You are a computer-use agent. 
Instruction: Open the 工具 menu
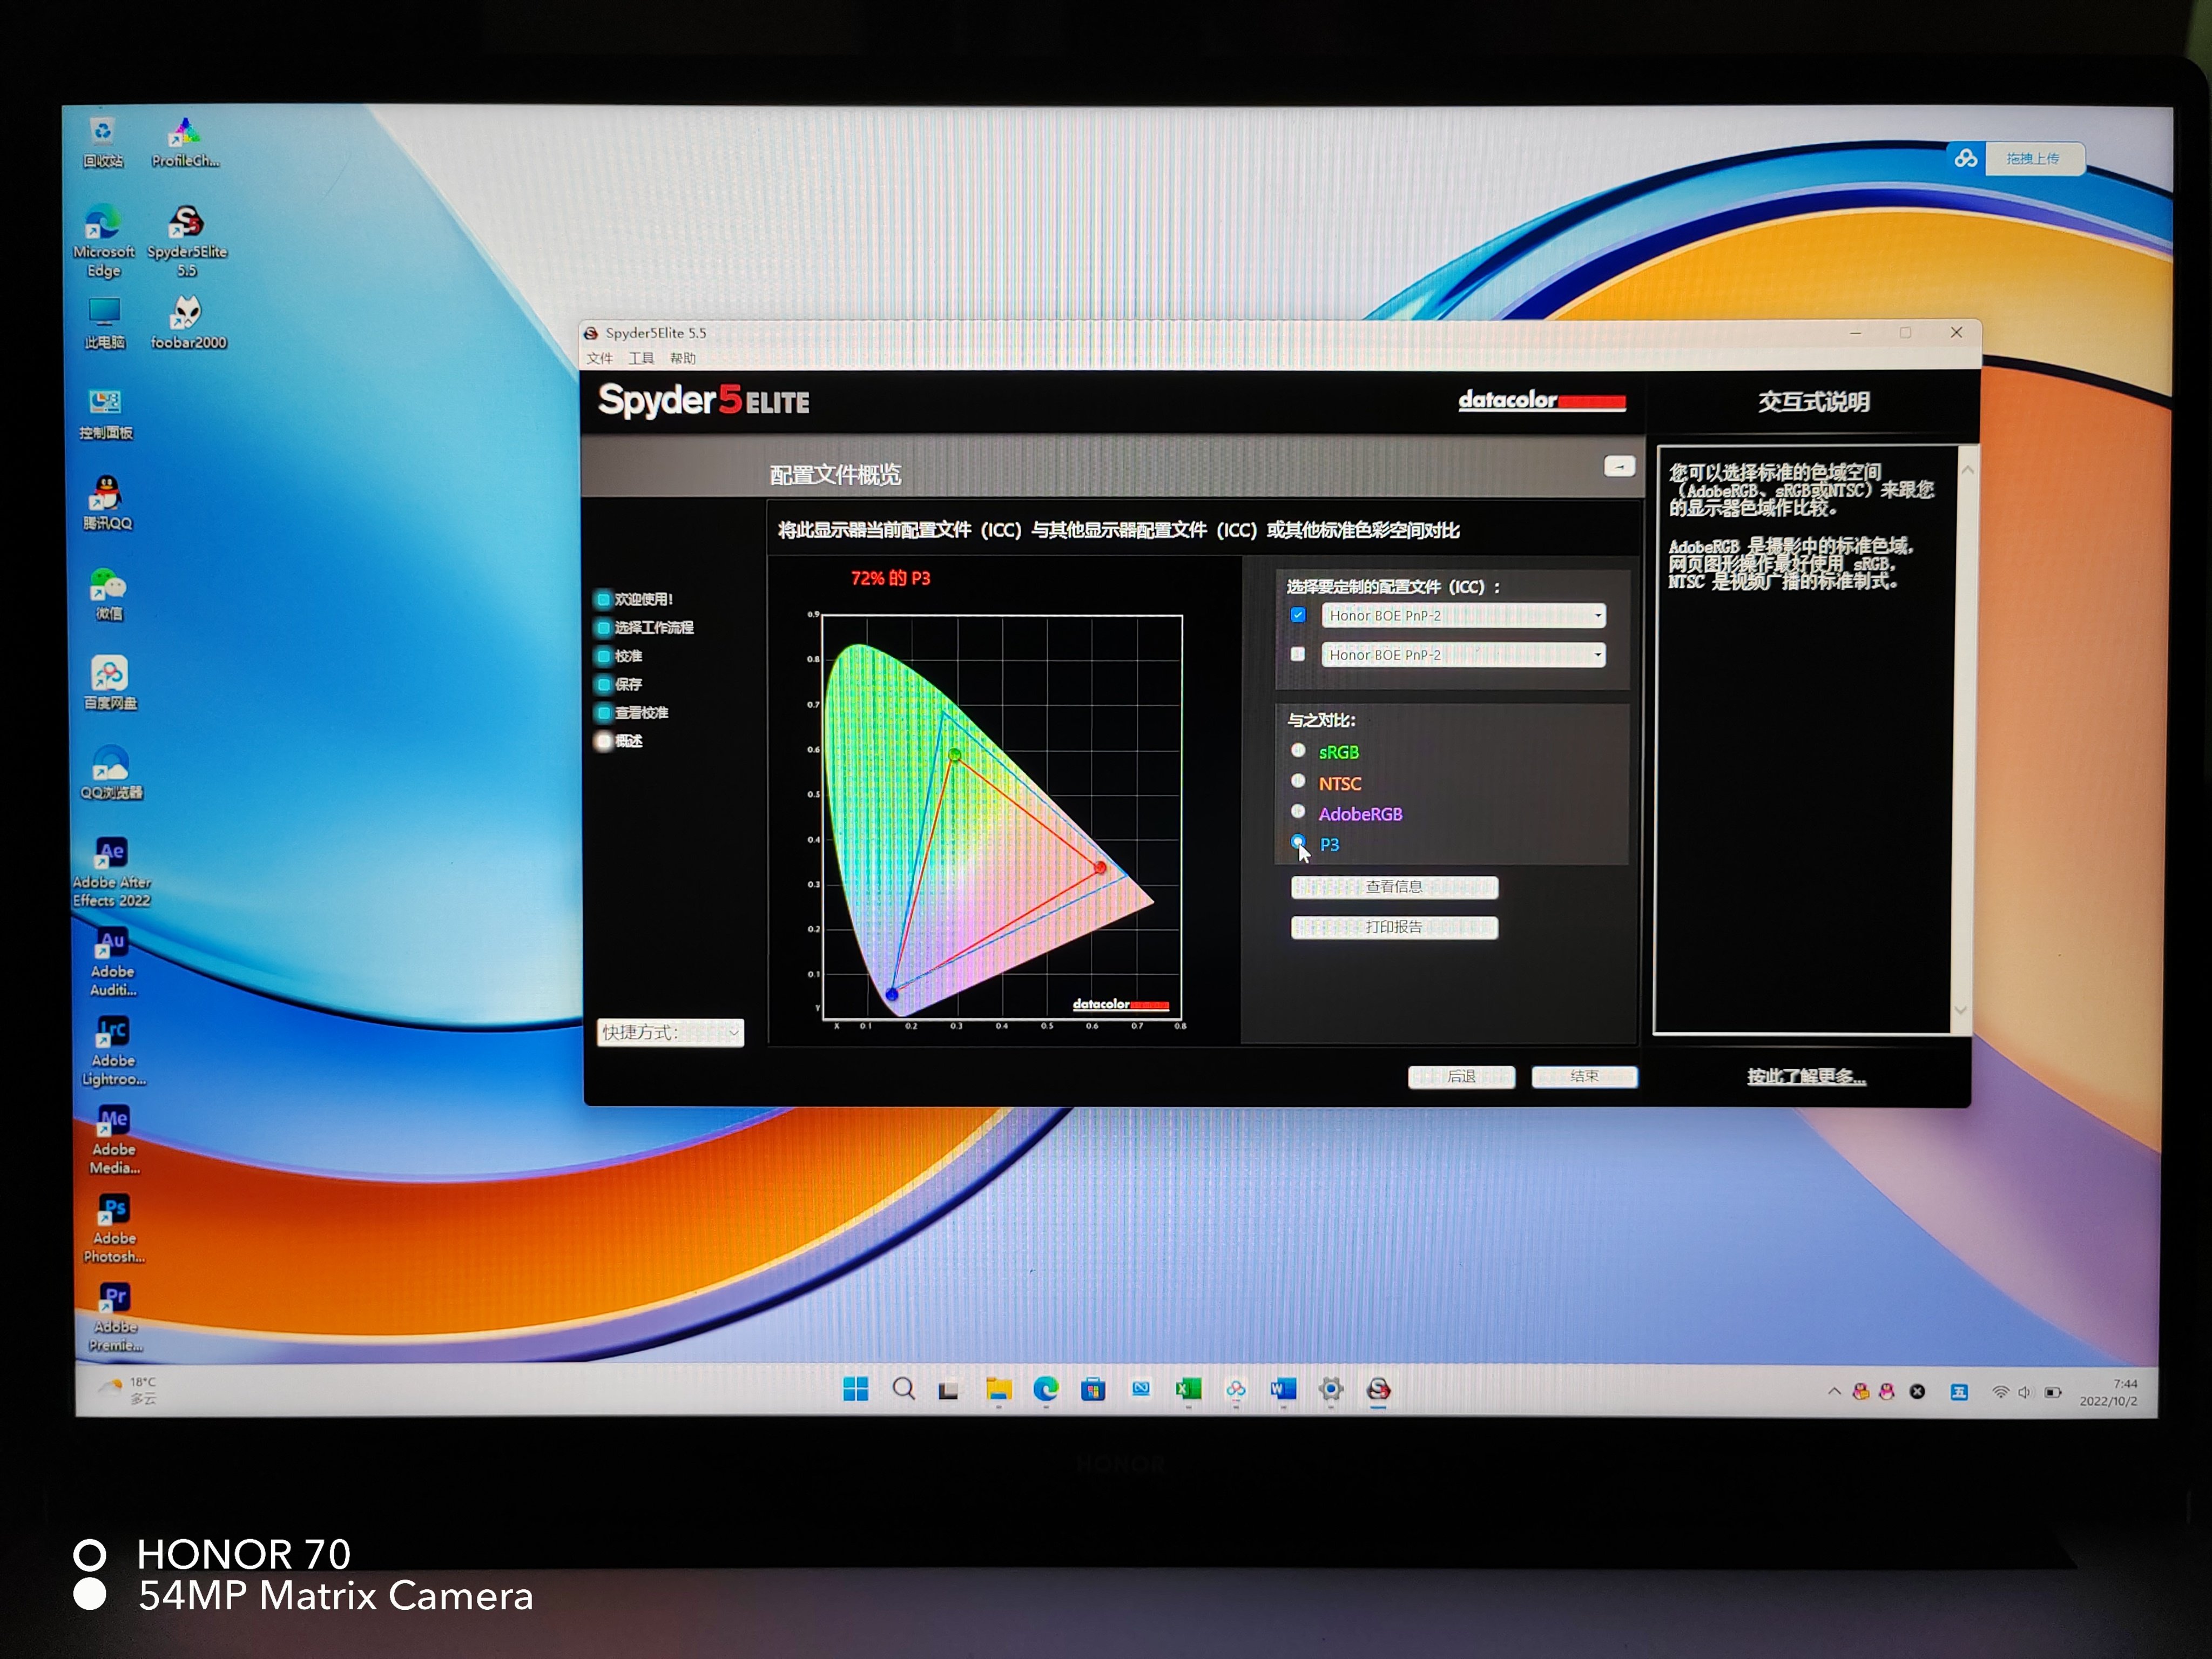pos(640,358)
